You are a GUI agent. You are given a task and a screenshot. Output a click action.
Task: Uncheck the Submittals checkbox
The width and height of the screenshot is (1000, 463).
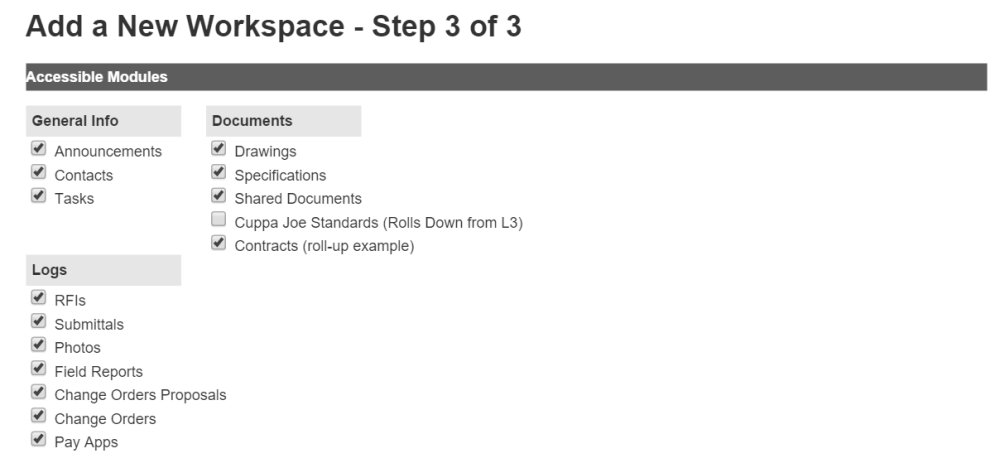39,321
